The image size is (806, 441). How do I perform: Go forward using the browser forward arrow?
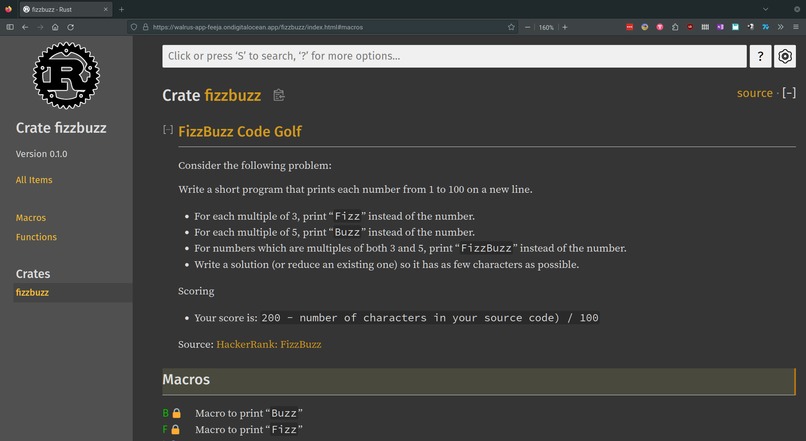click(40, 27)
